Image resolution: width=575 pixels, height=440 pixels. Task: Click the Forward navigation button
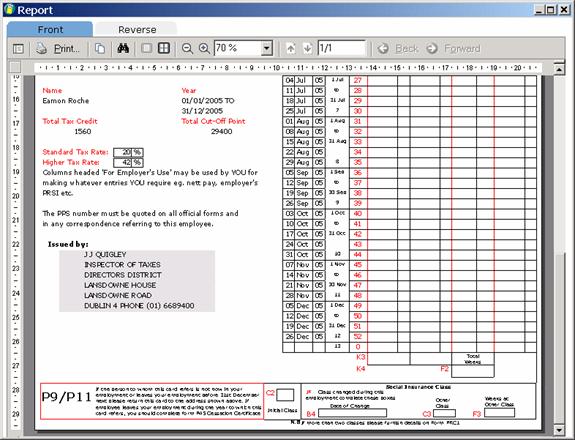coord(454,48)
